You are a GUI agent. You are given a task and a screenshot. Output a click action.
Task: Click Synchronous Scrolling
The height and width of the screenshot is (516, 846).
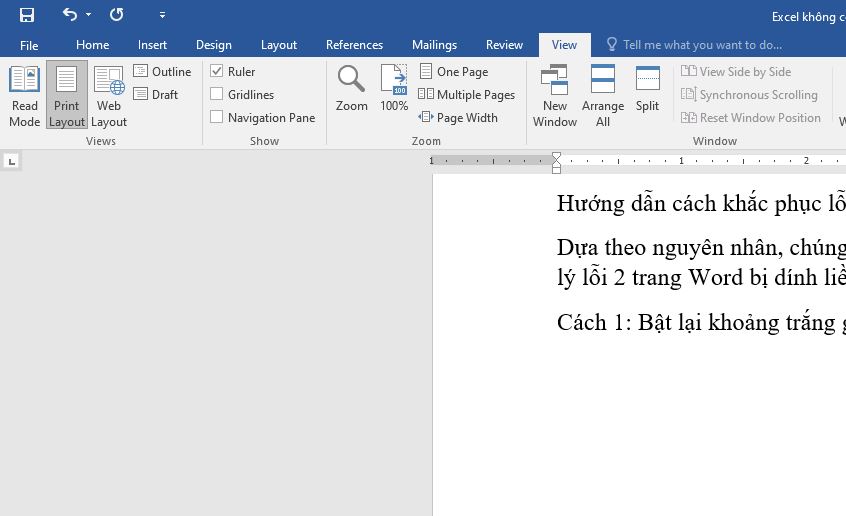(749, 94)
